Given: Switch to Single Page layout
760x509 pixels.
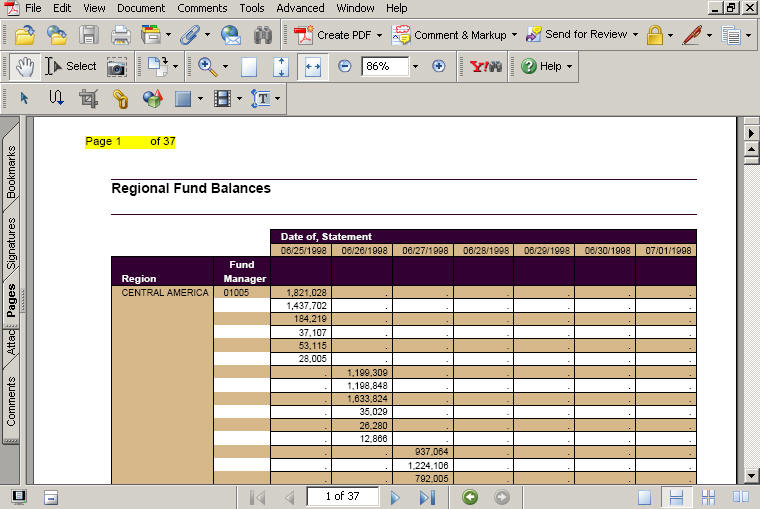Looking at the screenshot, I should 645,497.
